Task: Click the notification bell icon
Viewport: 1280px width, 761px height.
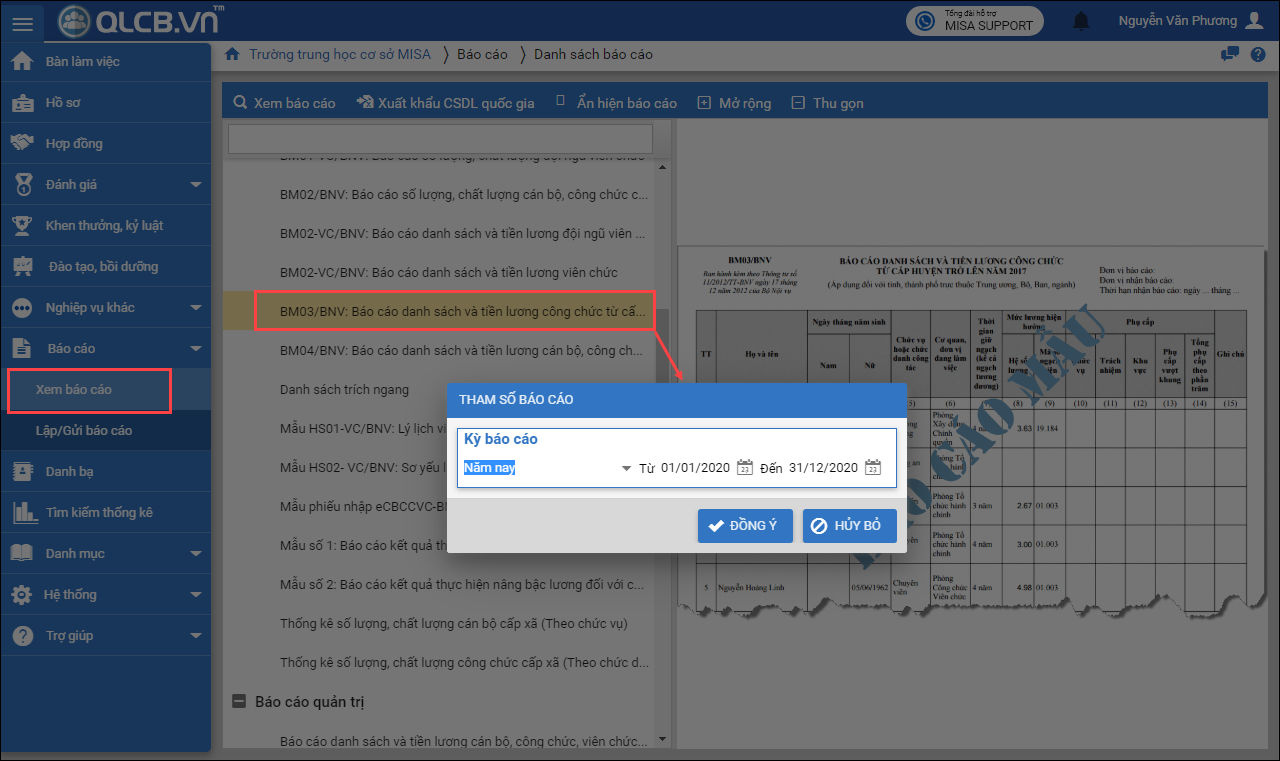Action: (1081, 21)
